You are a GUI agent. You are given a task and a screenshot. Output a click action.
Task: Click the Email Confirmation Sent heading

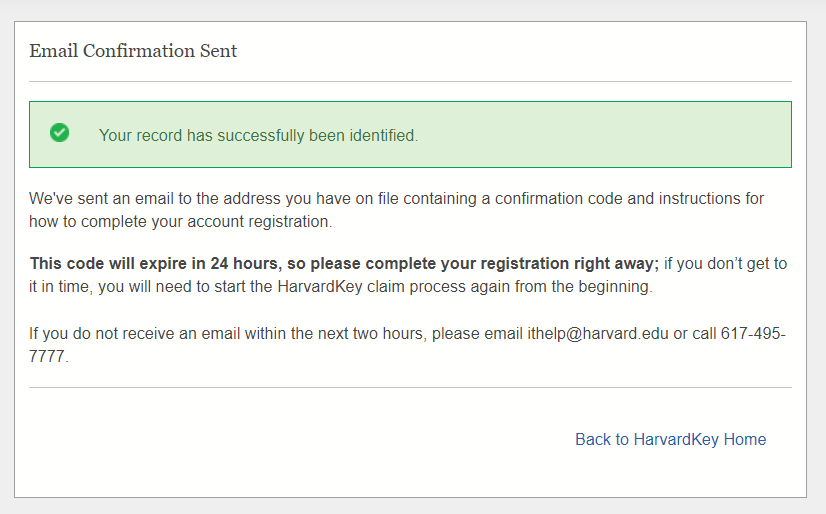[133, 50]
